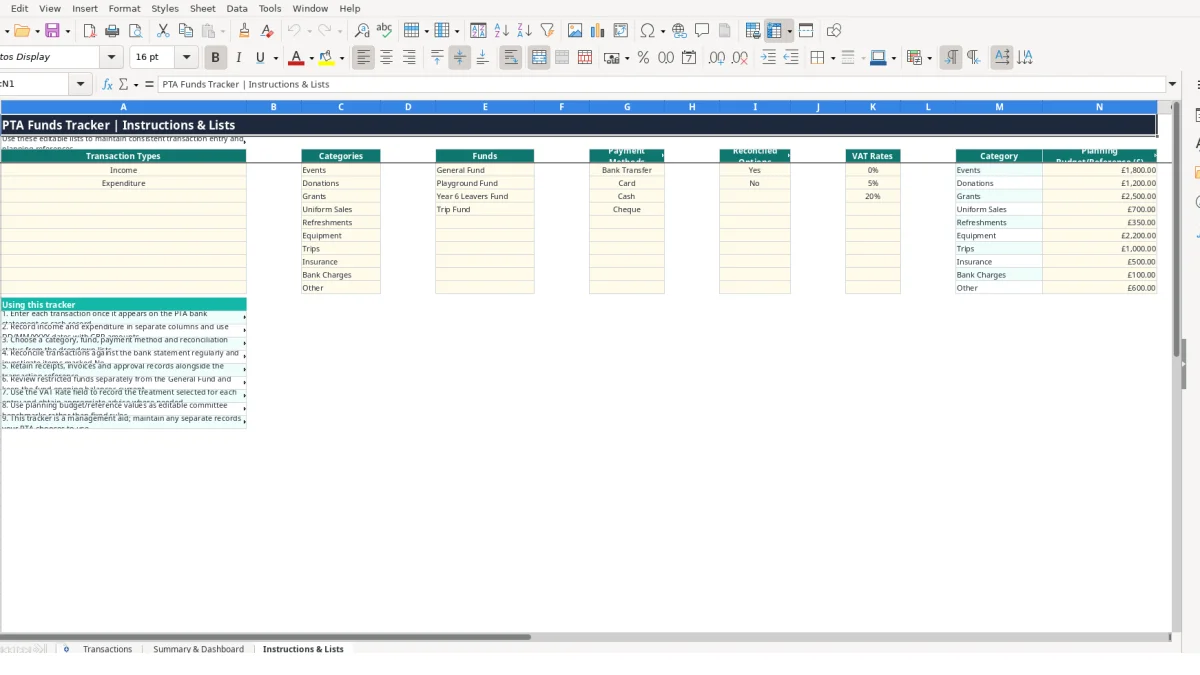Viewport: 1200px width, 675px height.
Task: Select column N header
Action: click(1099, 107)
